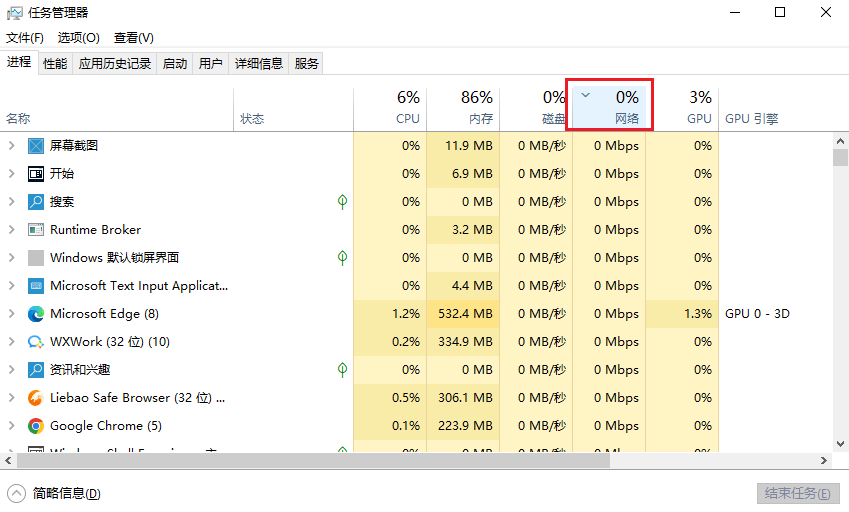Click the Liebao Safe Browser icon

pyautogui.click(x=36, y=398)
